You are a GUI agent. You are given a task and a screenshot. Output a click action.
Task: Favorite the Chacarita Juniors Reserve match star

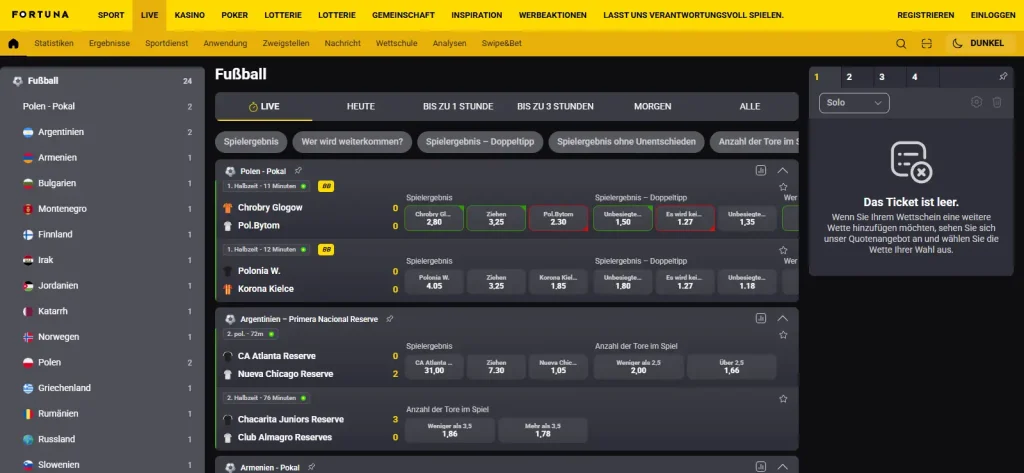783,399
